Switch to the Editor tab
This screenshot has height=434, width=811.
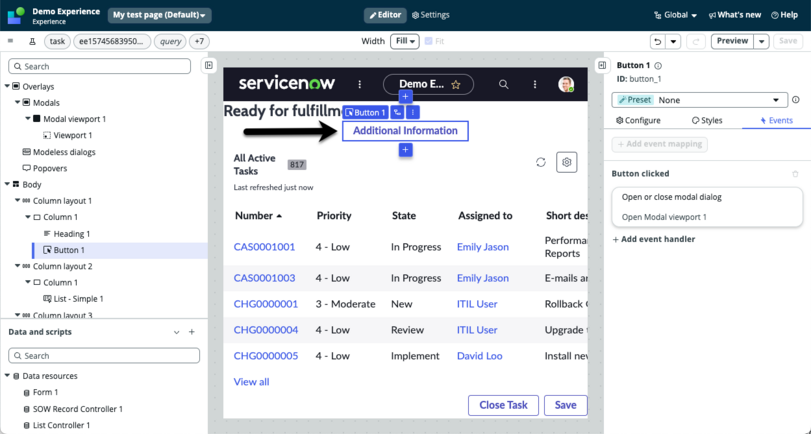tap(385, 15)
